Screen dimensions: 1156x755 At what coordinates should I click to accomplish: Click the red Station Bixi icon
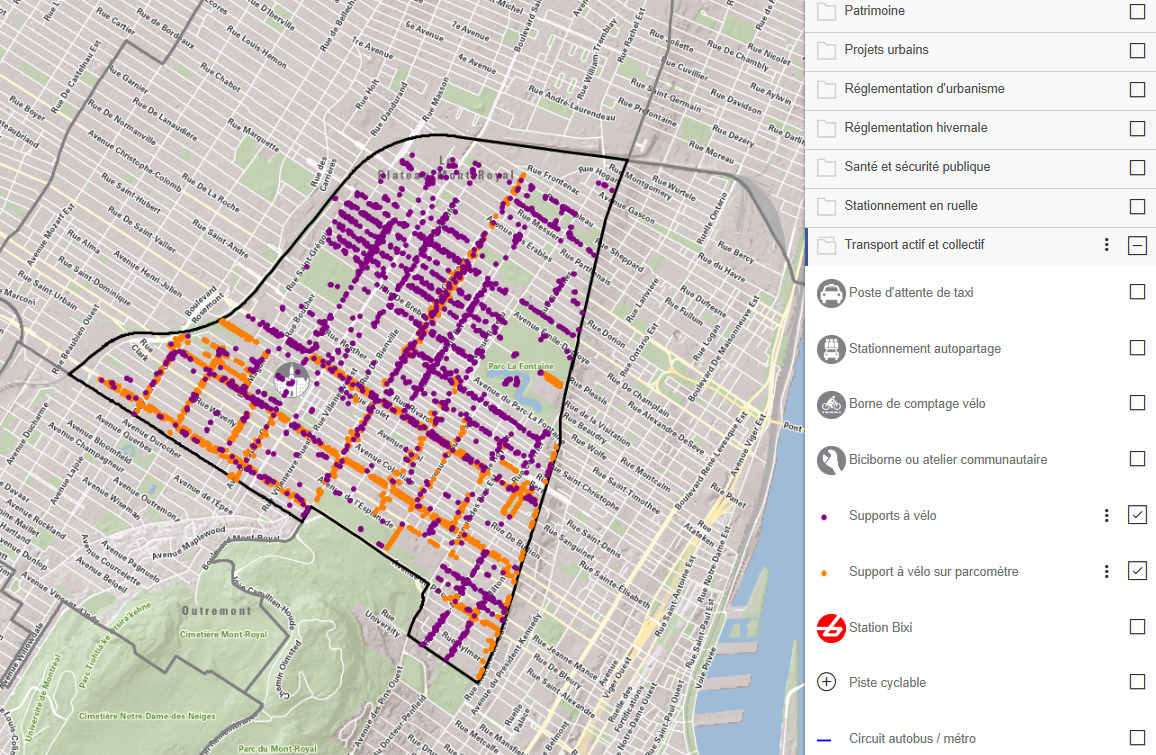831,628
